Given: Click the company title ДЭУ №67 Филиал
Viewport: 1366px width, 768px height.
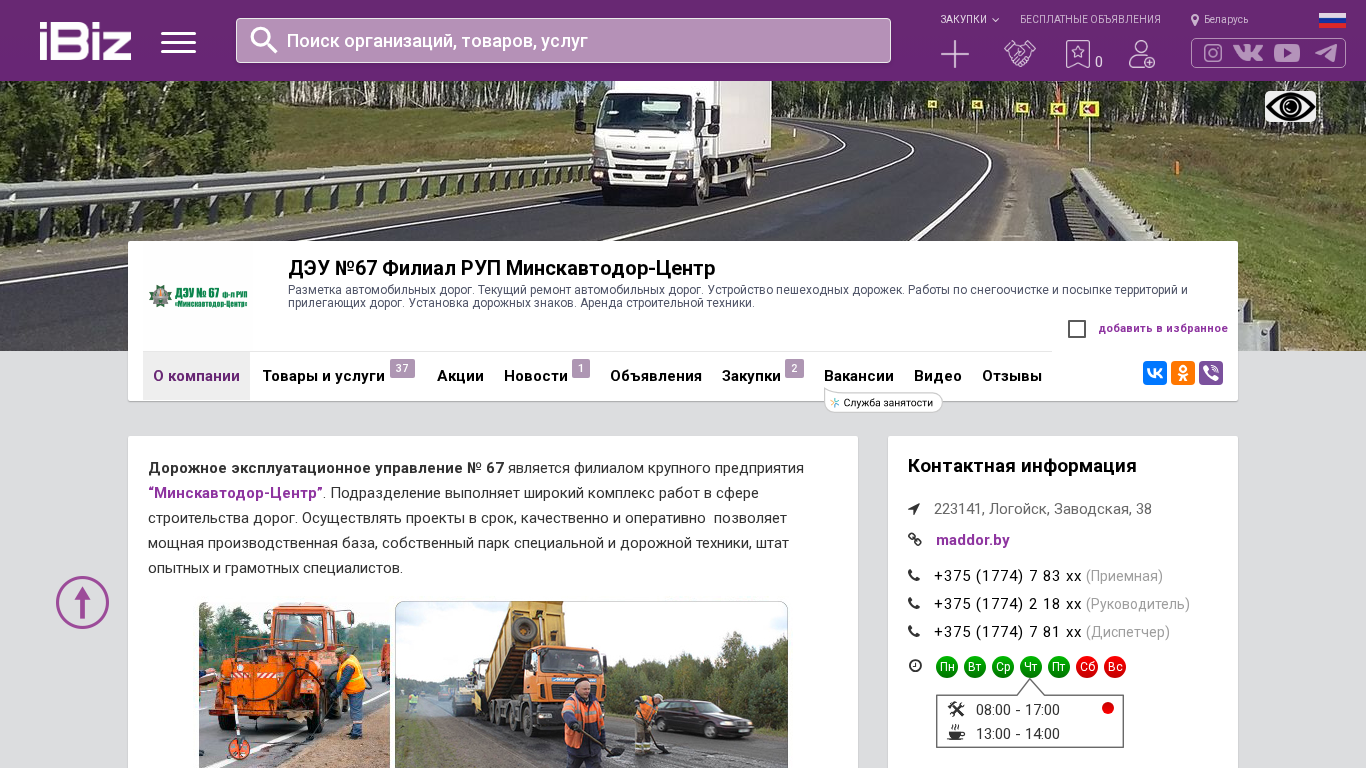Looking at the screenshot, I should tap(502, 268).
